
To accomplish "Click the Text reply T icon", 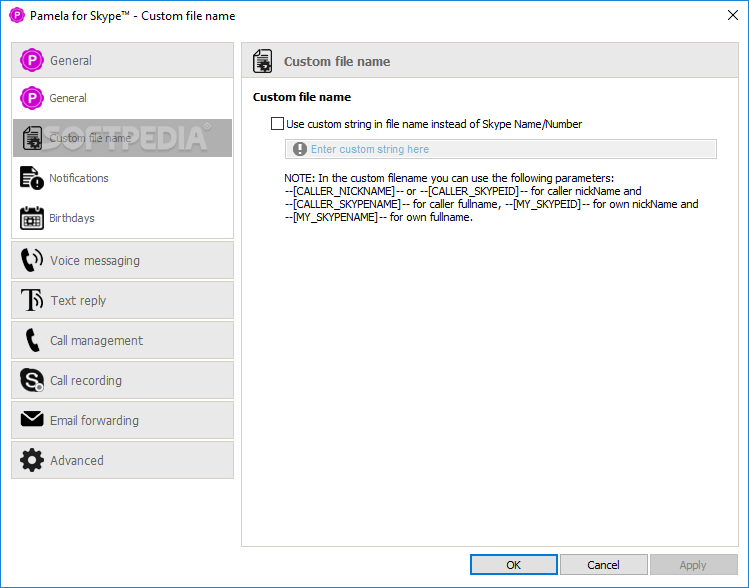I will [x=32, y=300].
